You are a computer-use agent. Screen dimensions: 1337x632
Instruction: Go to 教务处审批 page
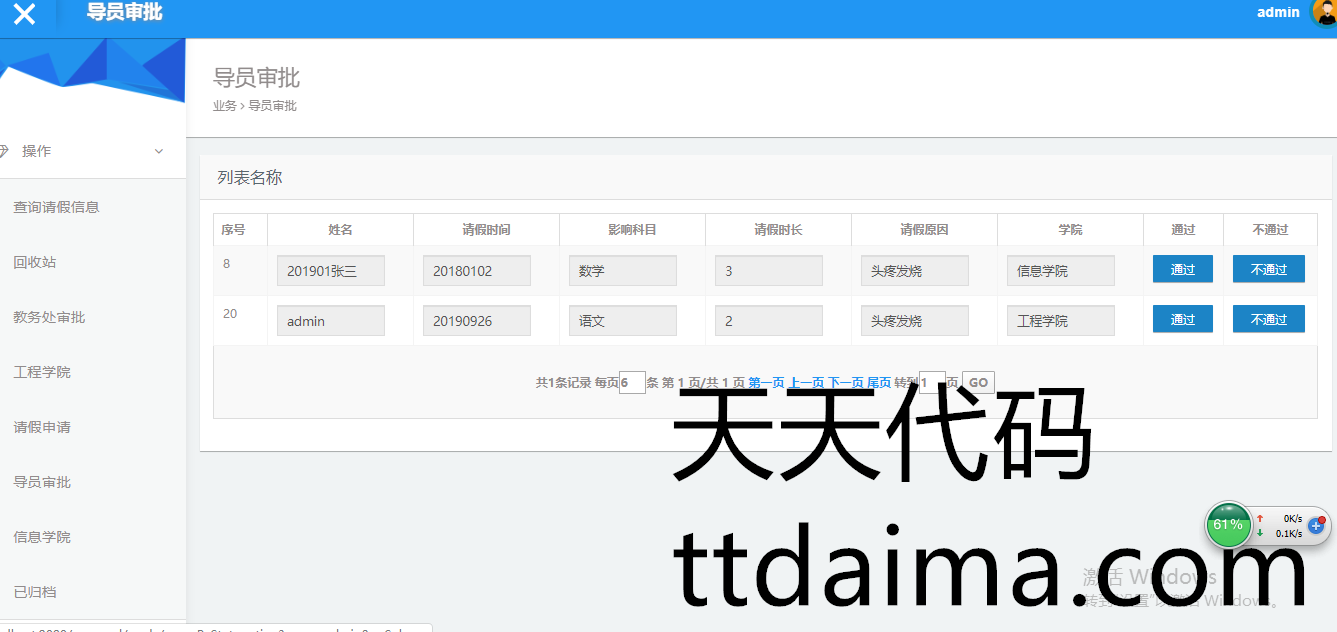point(49,317)
